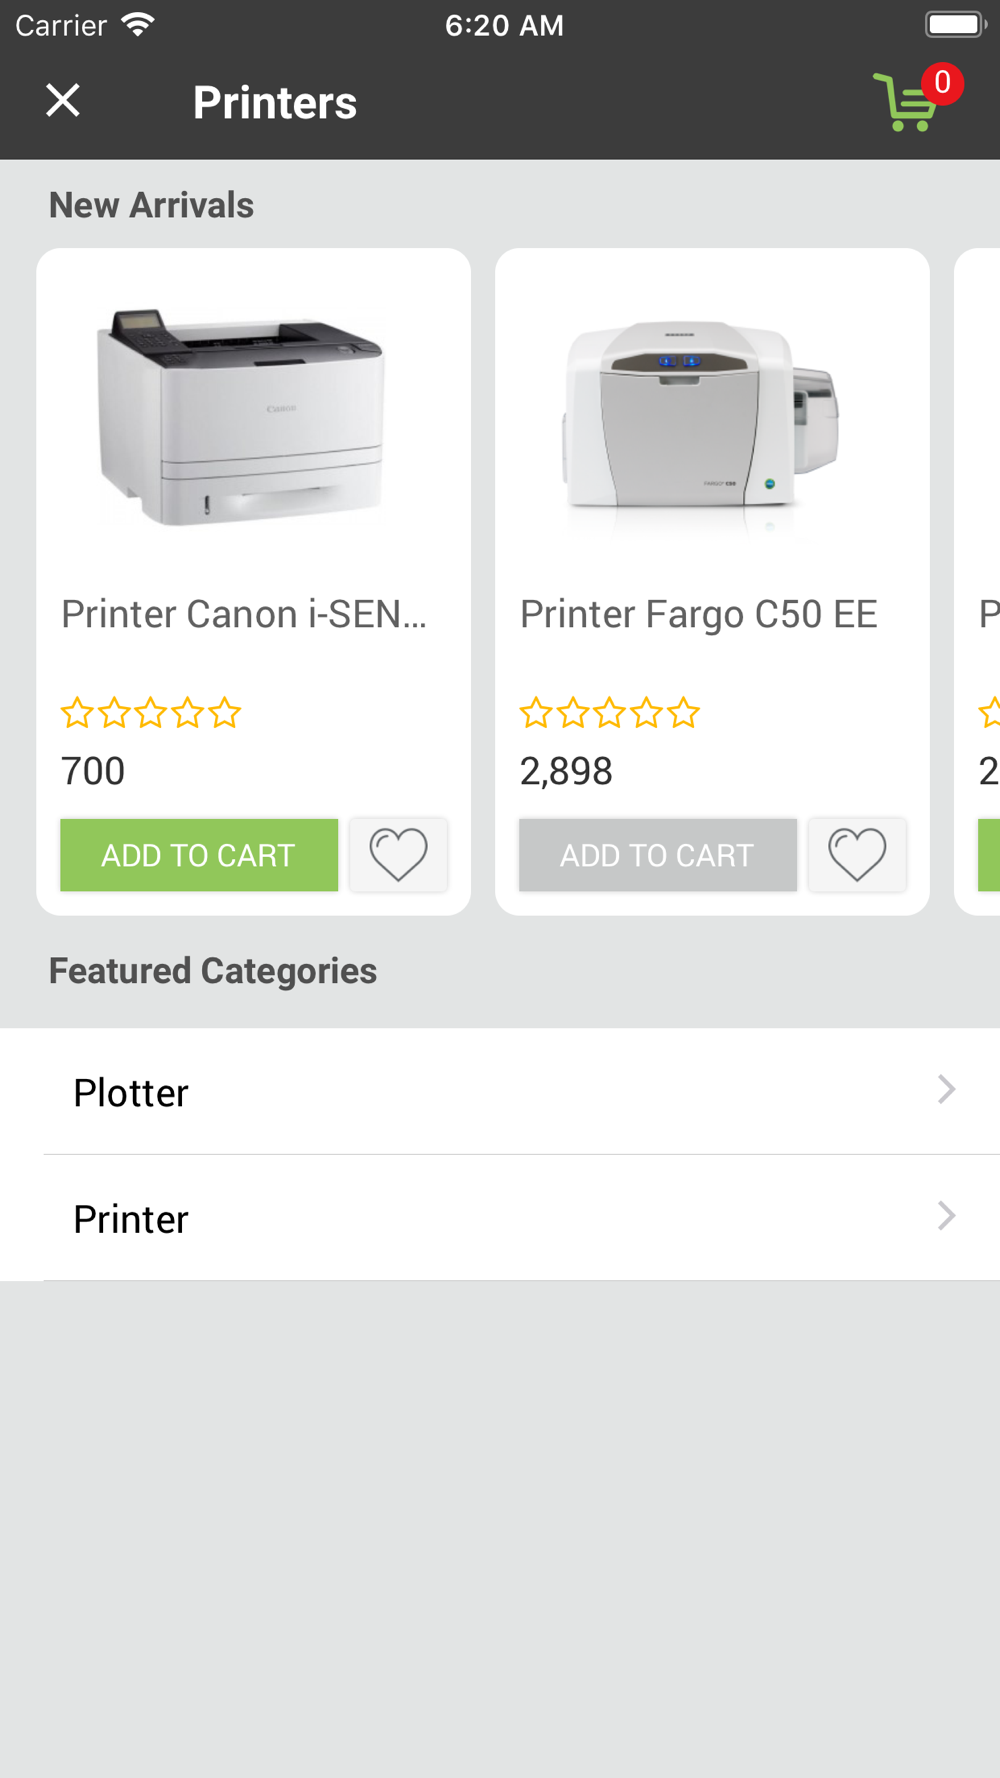Rate the Fargo C50 EE using stars
1000x1778 pixels.
[x=609, y=713]
